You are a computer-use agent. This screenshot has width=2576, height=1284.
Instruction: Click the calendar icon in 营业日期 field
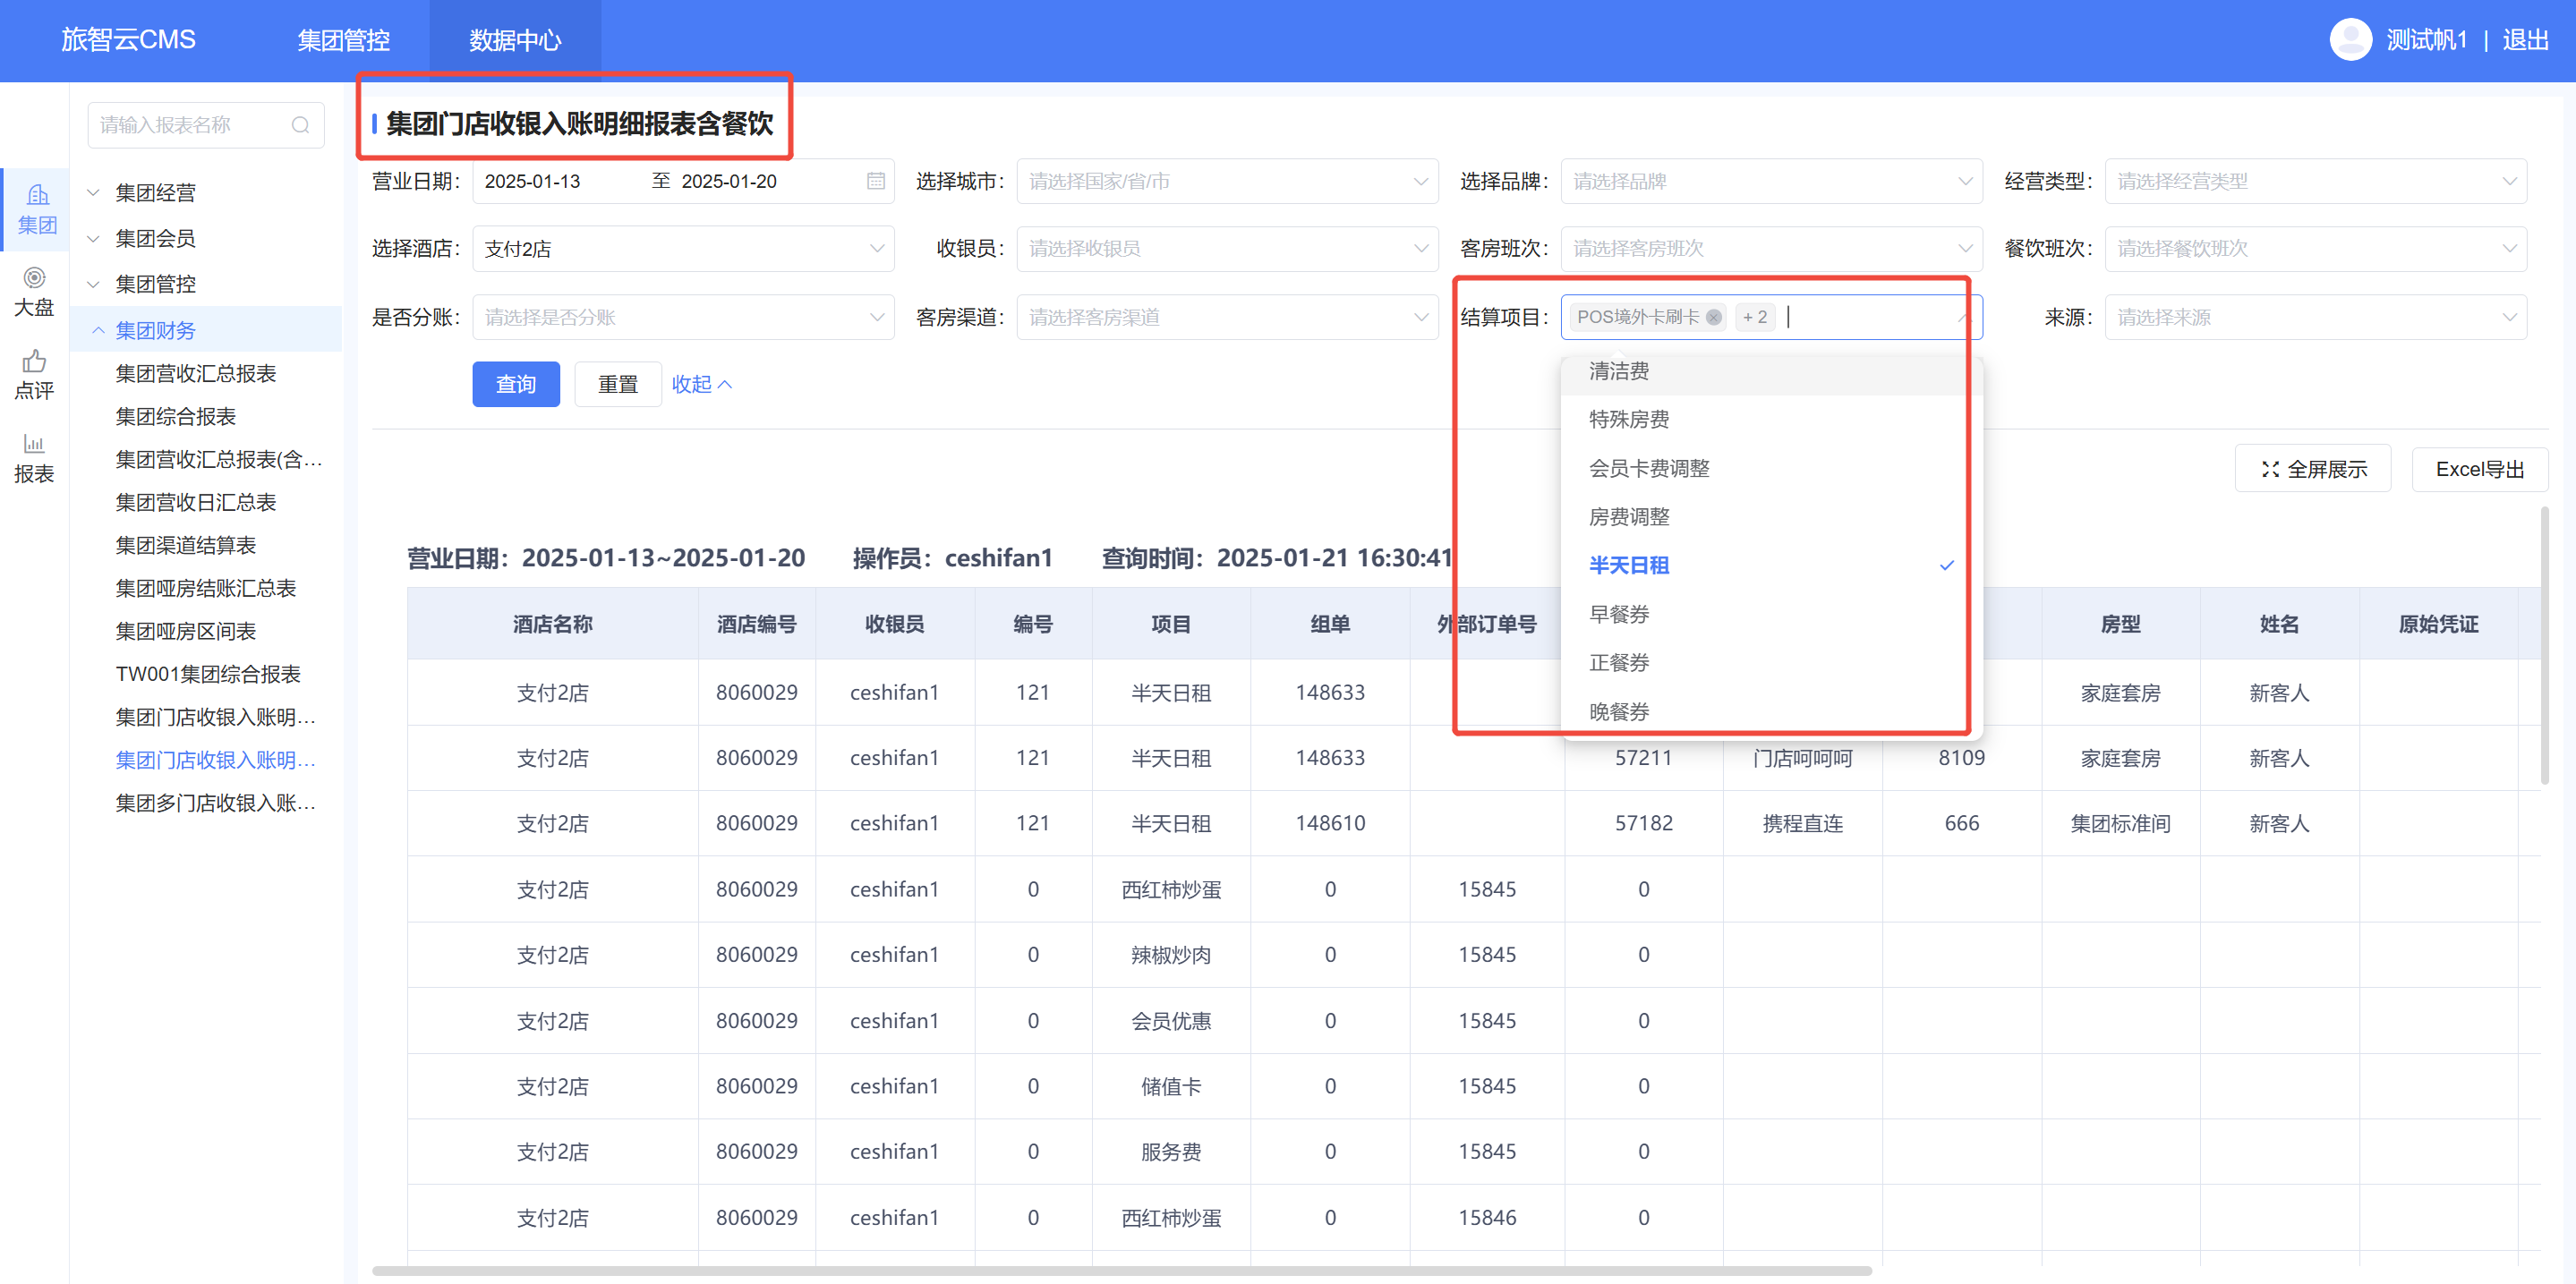[x=875, y=181]
